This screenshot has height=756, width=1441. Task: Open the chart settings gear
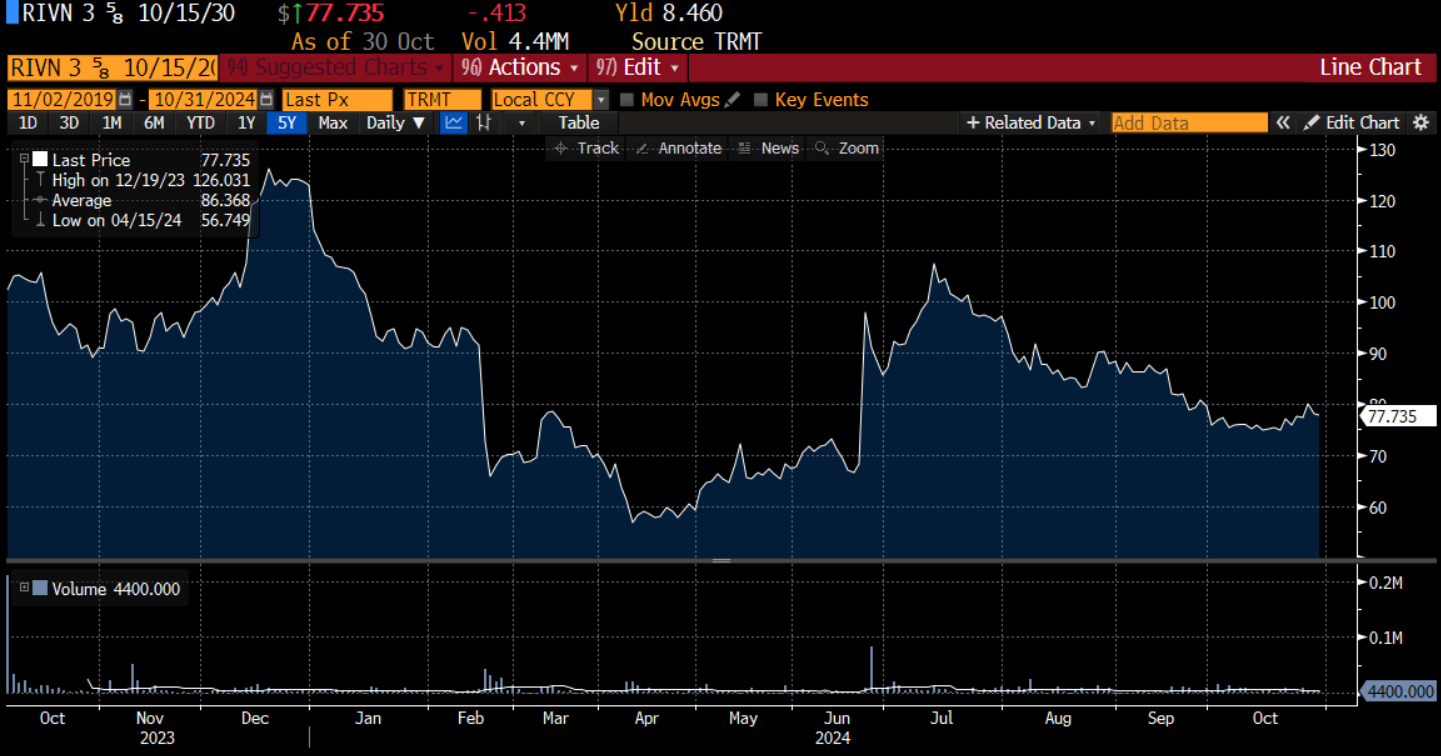pyautogui.click(x=1421, y=122)
